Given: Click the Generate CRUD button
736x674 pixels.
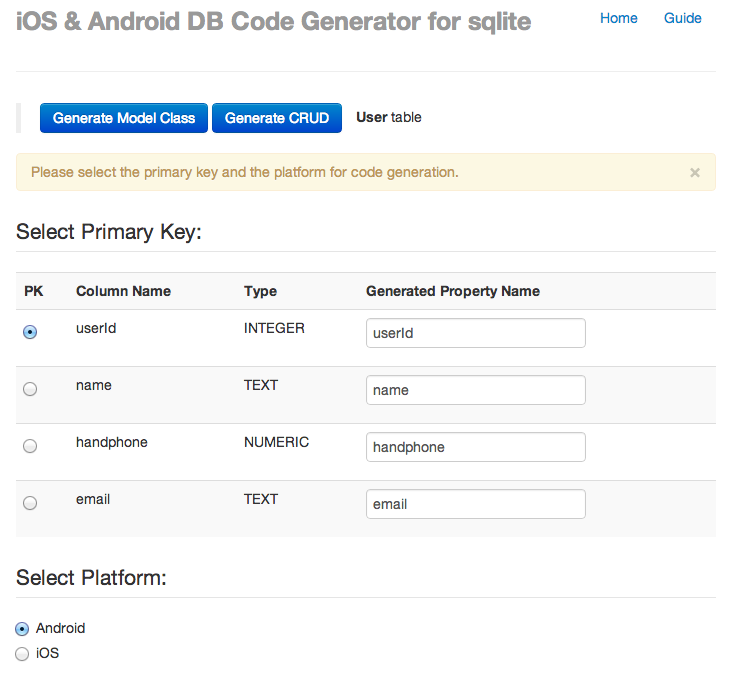Looking at the screenshot, I should point(277,118).
